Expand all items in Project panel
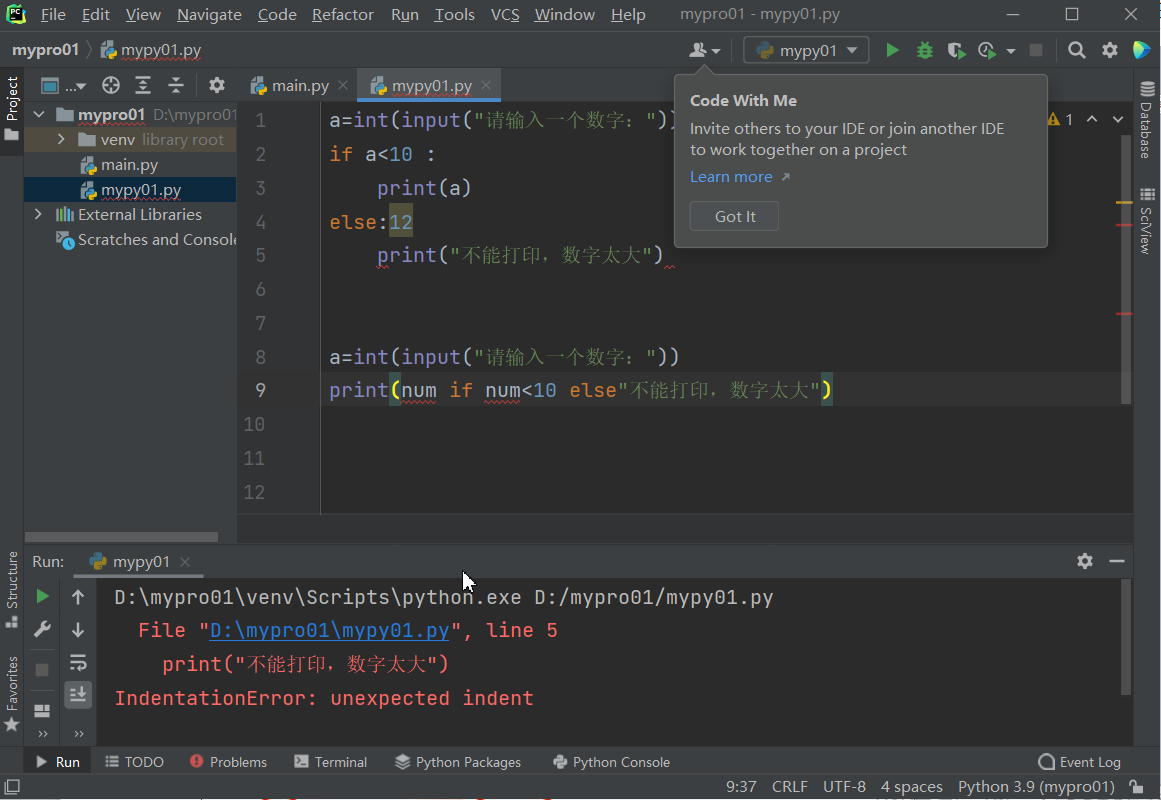Viewport: 1161px width, 800px height. point(143,85)
